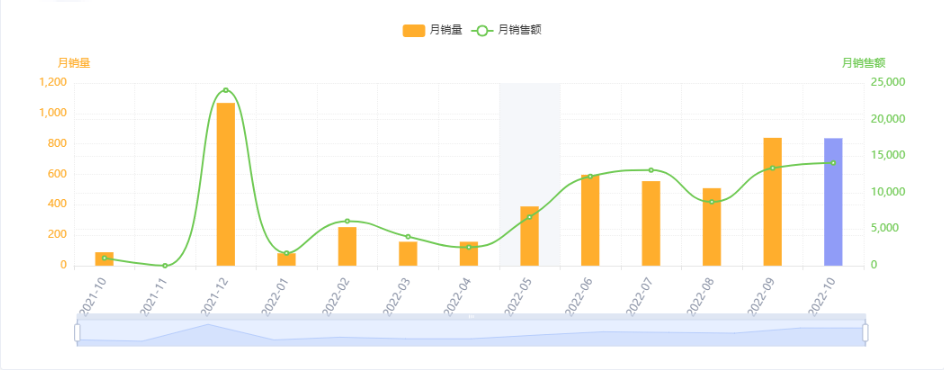Click the left handle of zoom slider
The width and height of the screenshot is (944, 370).
(77, 333)
